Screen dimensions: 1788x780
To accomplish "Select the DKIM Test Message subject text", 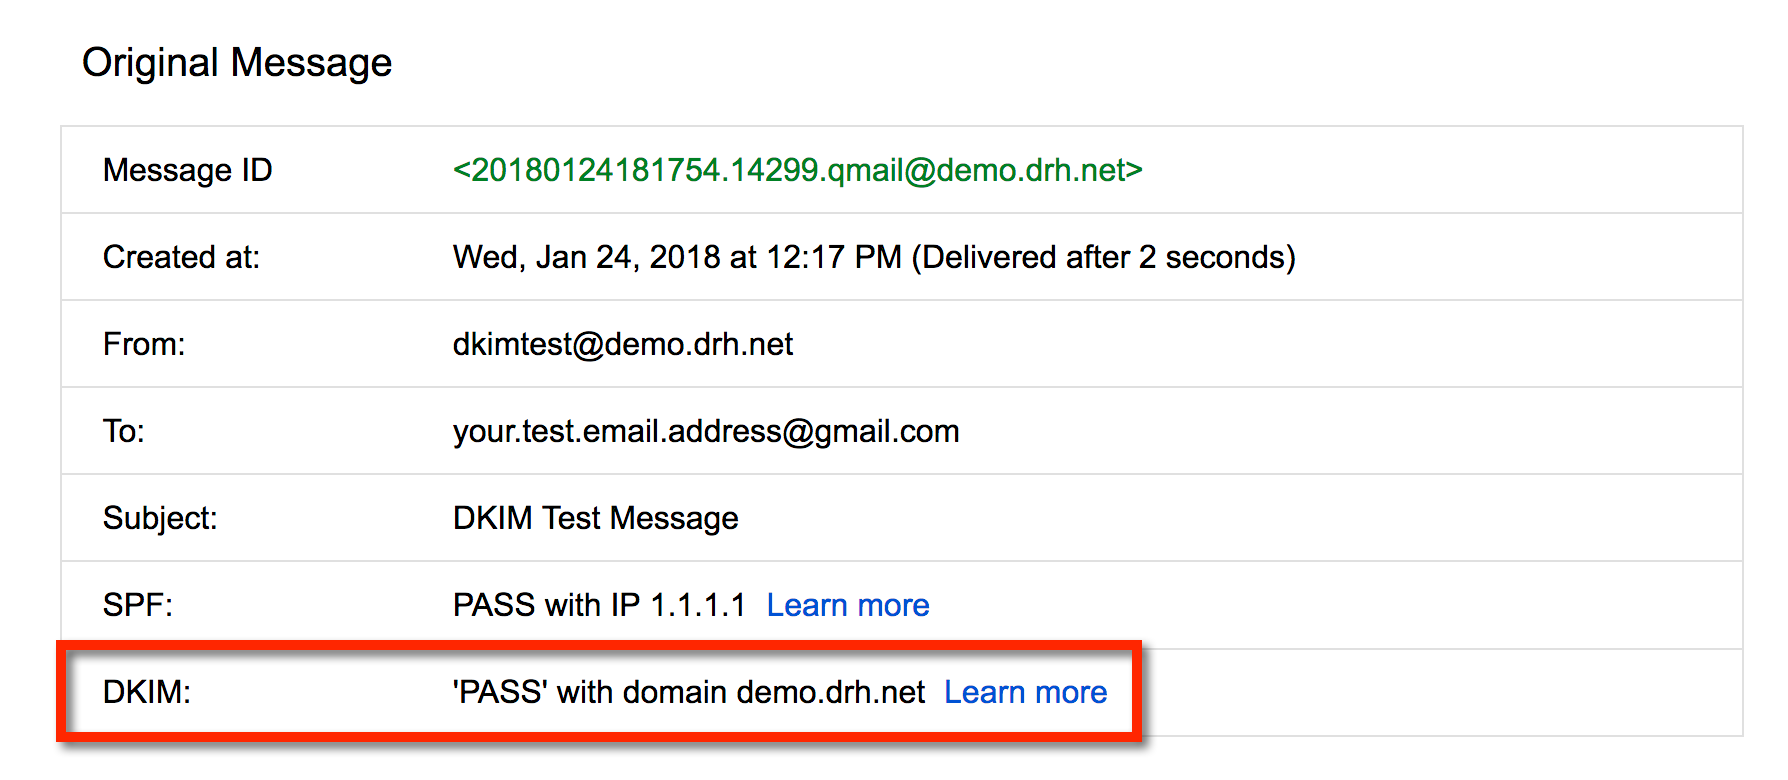I will (x=595, y=518).
